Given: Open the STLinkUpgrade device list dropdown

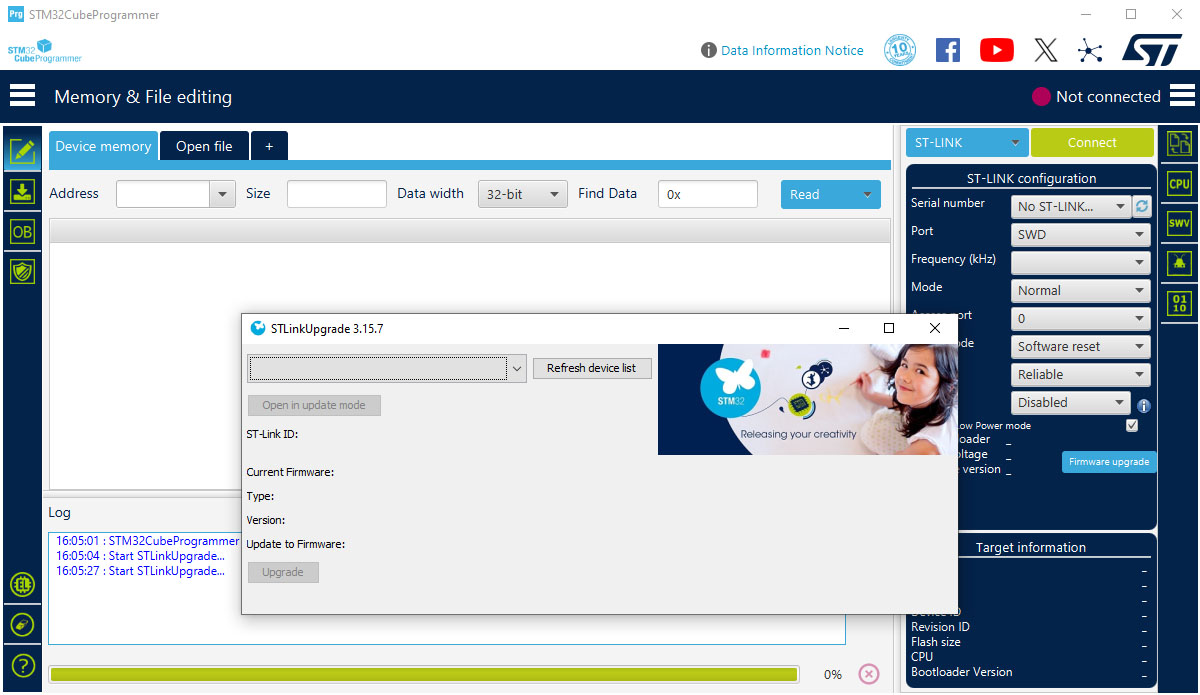Looking at the screenshot, I should coord(387,368).
